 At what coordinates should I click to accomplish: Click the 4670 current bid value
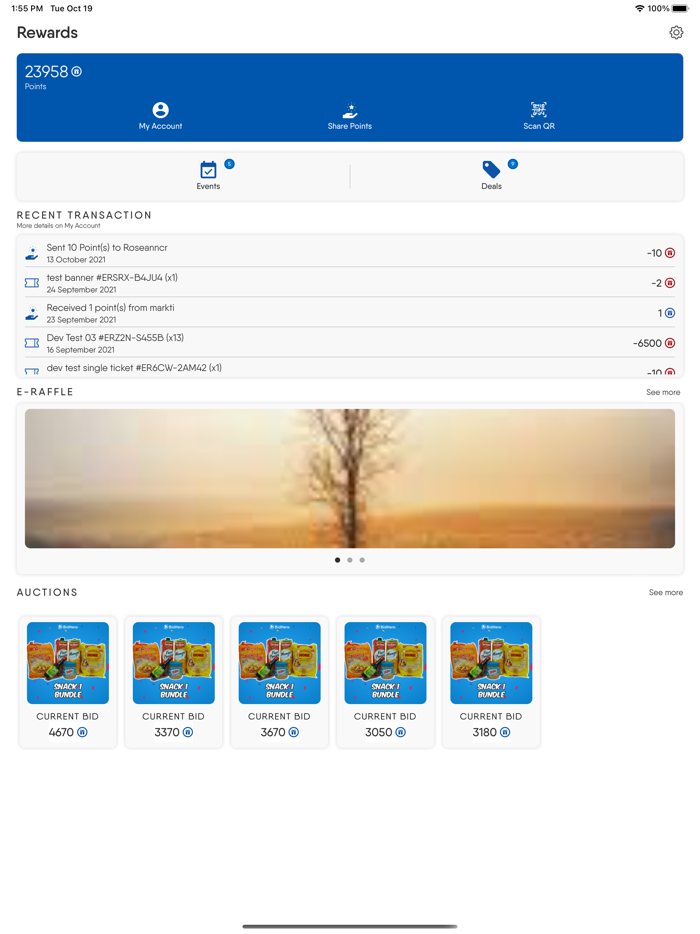click(61, 732)
